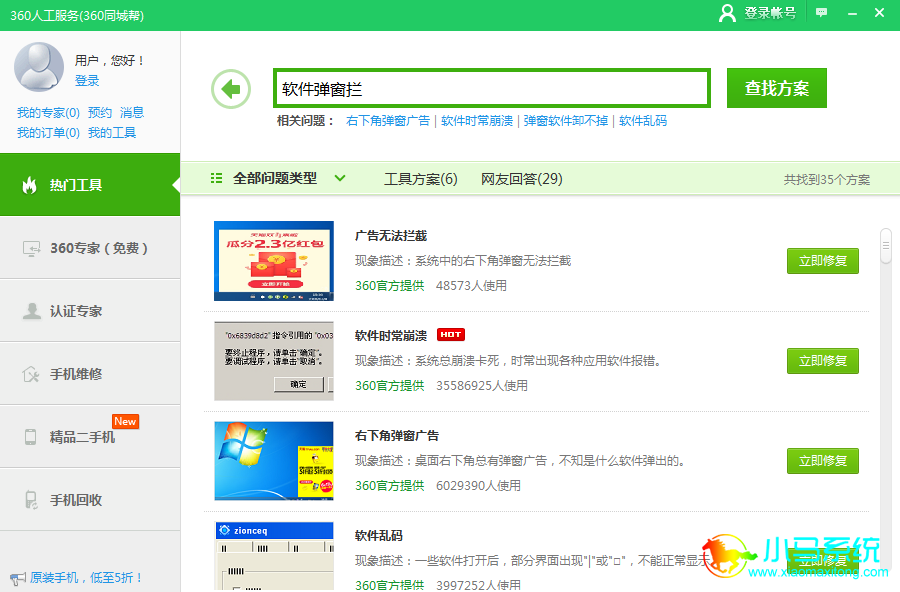Screen dimensions: 900x592
Task: Click the New badge on 精品二手机
Action: click(x=125, y=421)
